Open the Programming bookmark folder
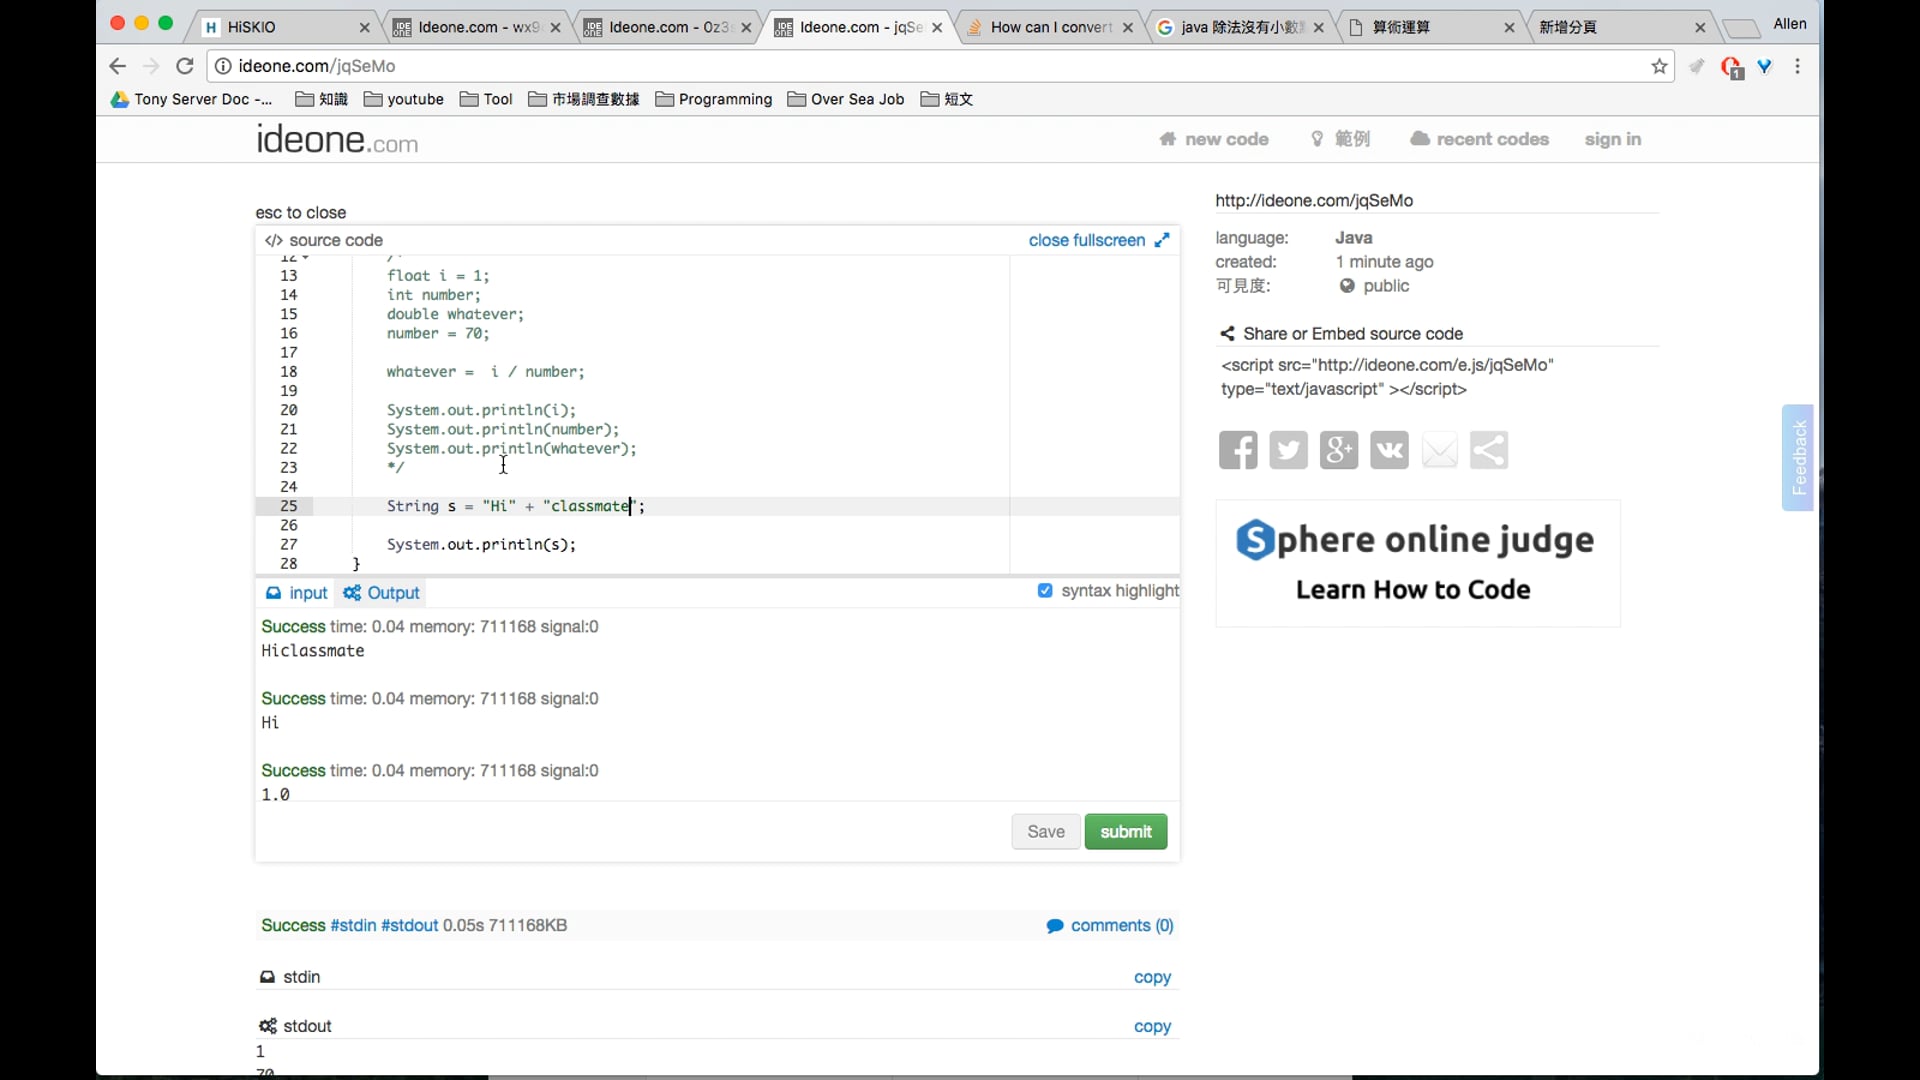Screen dimensions: 1920x1080 click(x=714, y=99)
